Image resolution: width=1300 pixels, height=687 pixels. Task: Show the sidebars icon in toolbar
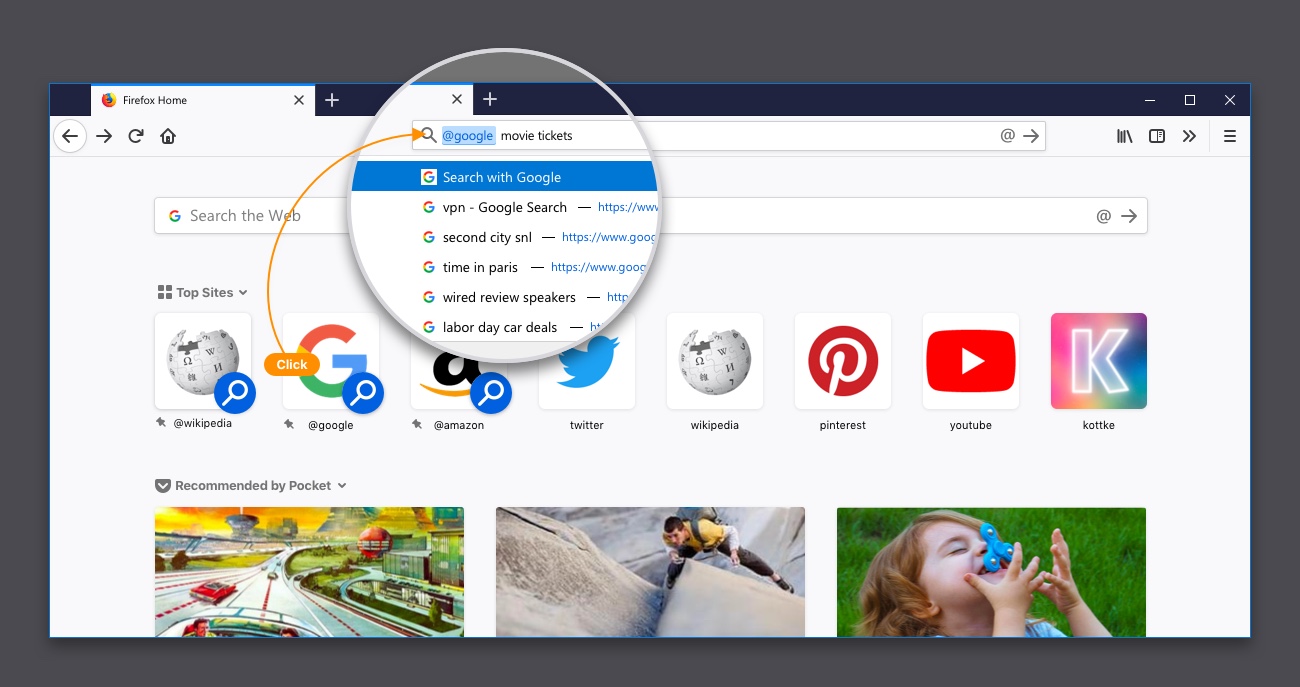click(1157, 136)
